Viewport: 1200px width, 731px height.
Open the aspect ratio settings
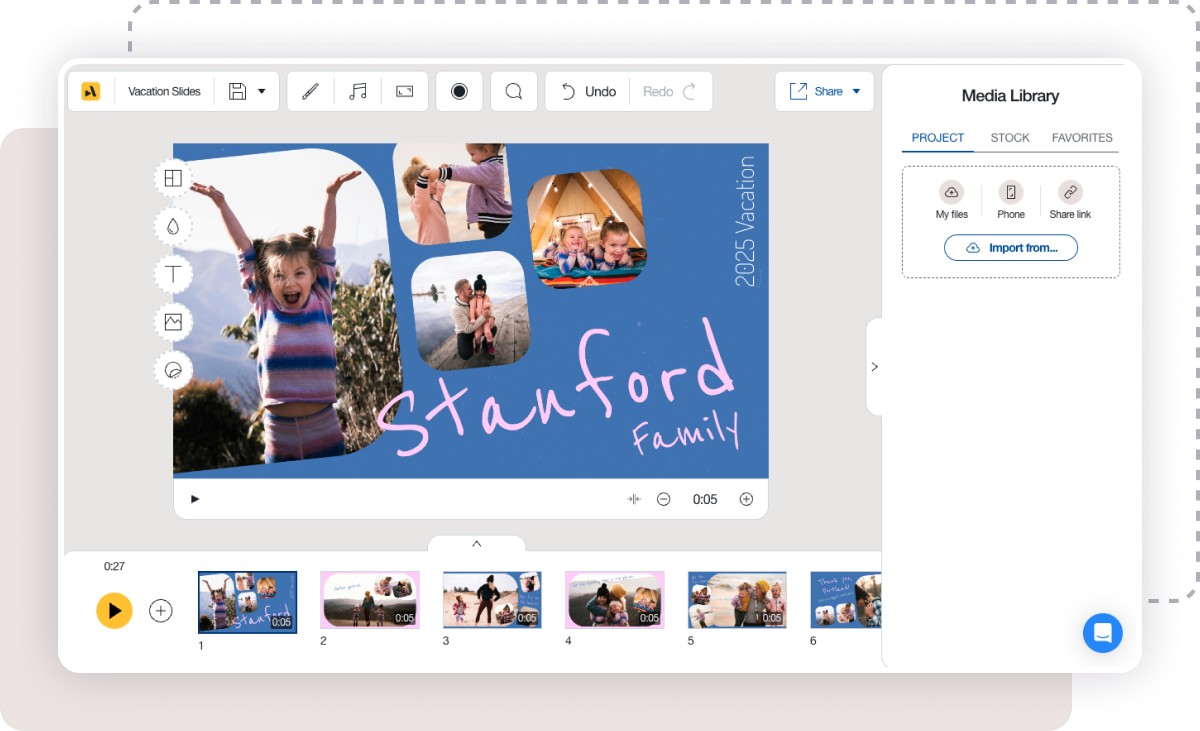click(404, 91)
